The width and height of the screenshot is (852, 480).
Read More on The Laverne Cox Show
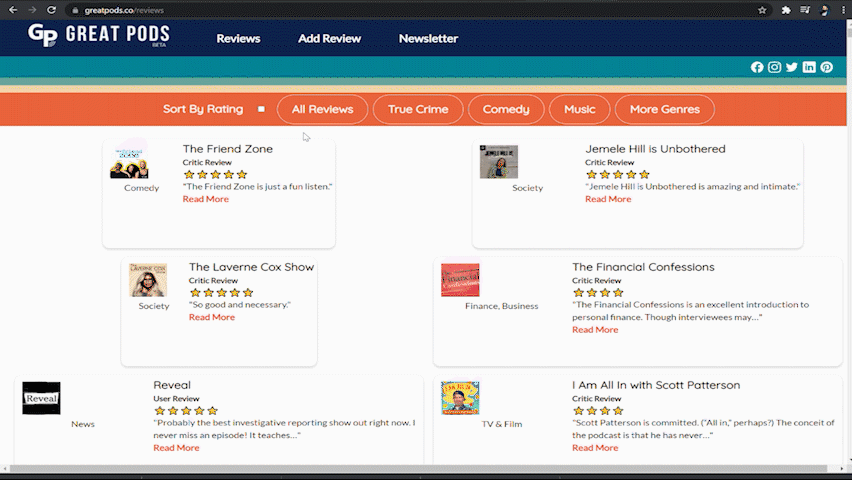(x=212, y=317)
